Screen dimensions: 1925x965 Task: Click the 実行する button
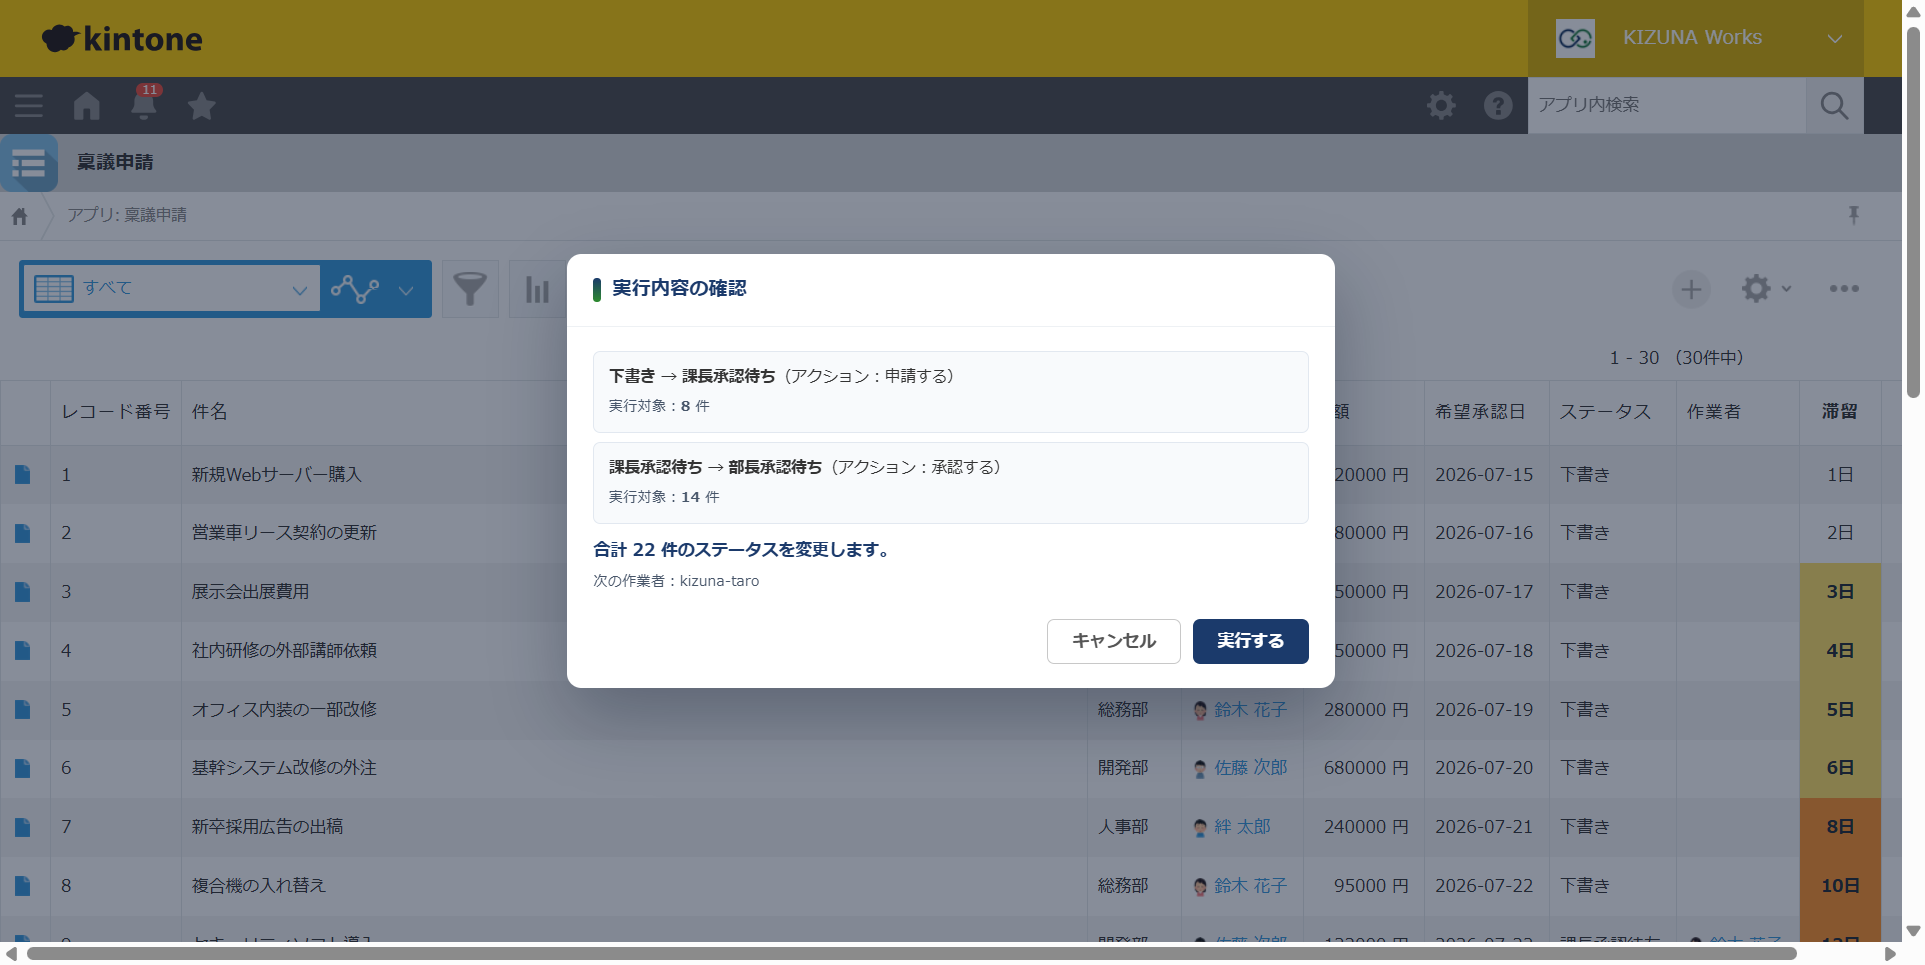pos(1250,641)
